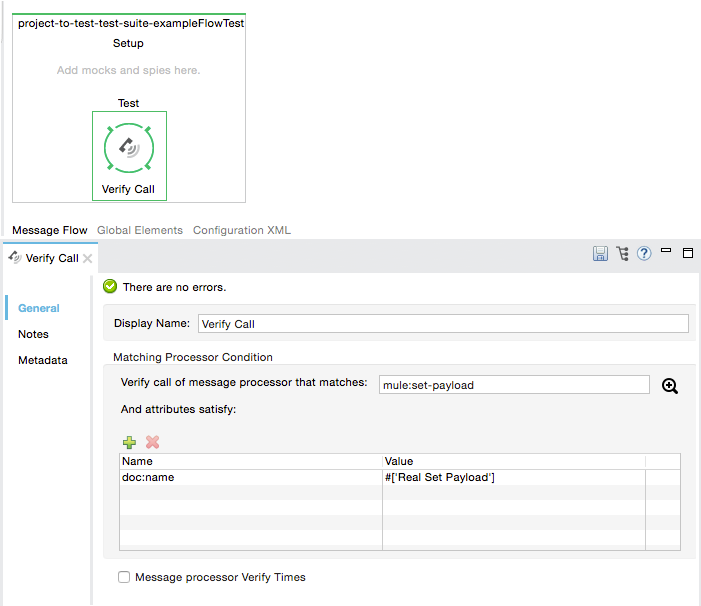The height and width of the screenshot is (606, 701).
Task: Select the Verify Call processor icon in the flow
Action: (x=129, y=148)
